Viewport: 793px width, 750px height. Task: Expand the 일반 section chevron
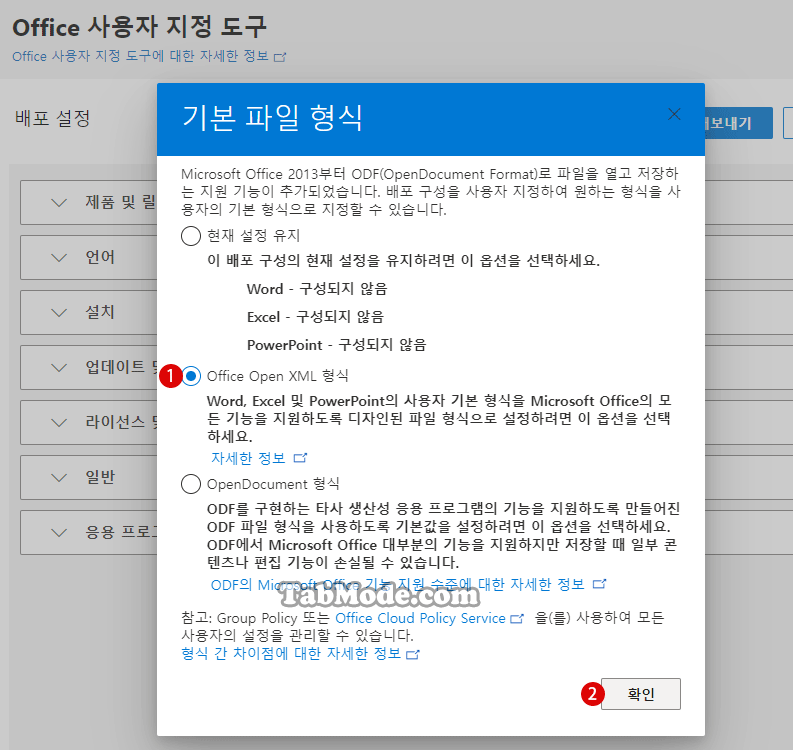pos(59,477)
